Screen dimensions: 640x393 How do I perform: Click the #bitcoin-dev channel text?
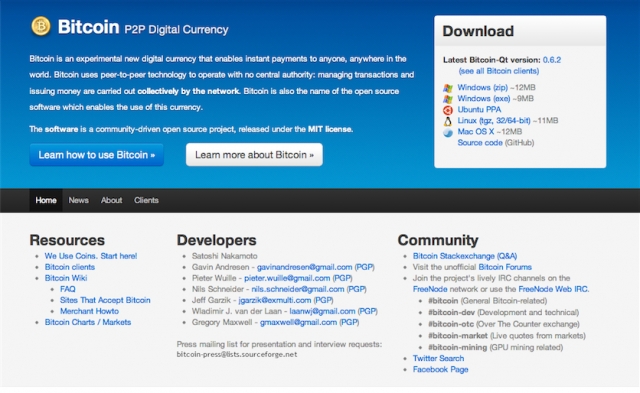[451, 312]
